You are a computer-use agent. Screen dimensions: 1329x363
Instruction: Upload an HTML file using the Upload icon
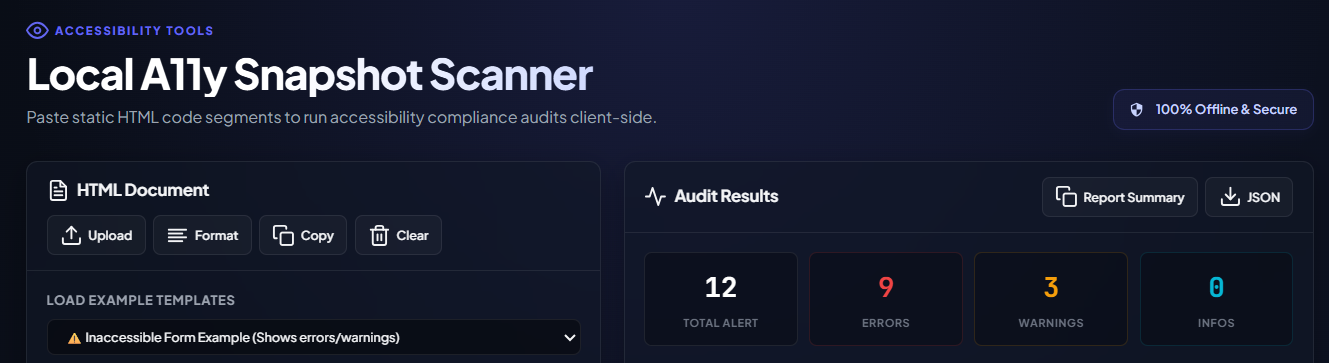pyautogui.click(x=71, y=236)
